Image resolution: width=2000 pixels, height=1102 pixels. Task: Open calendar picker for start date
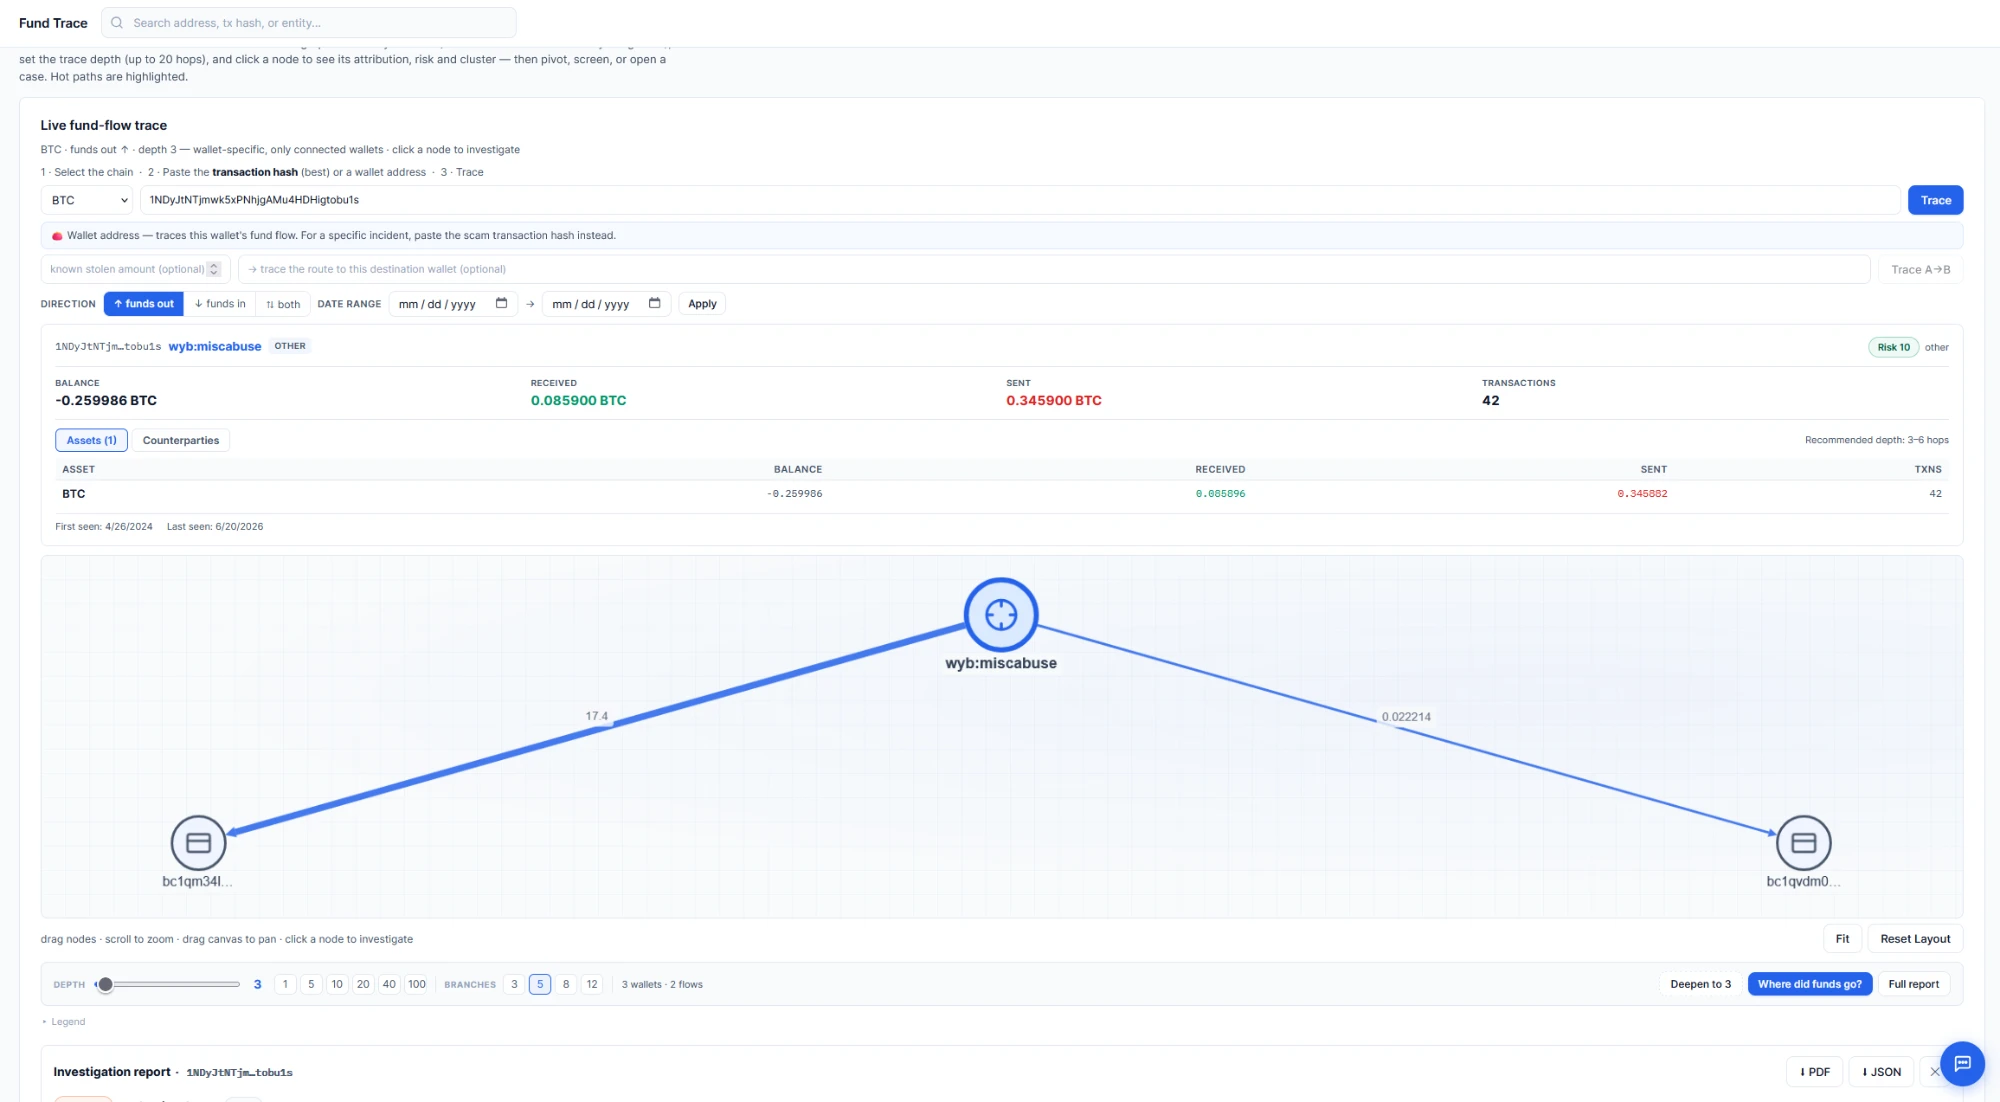[x=501, y=303]
